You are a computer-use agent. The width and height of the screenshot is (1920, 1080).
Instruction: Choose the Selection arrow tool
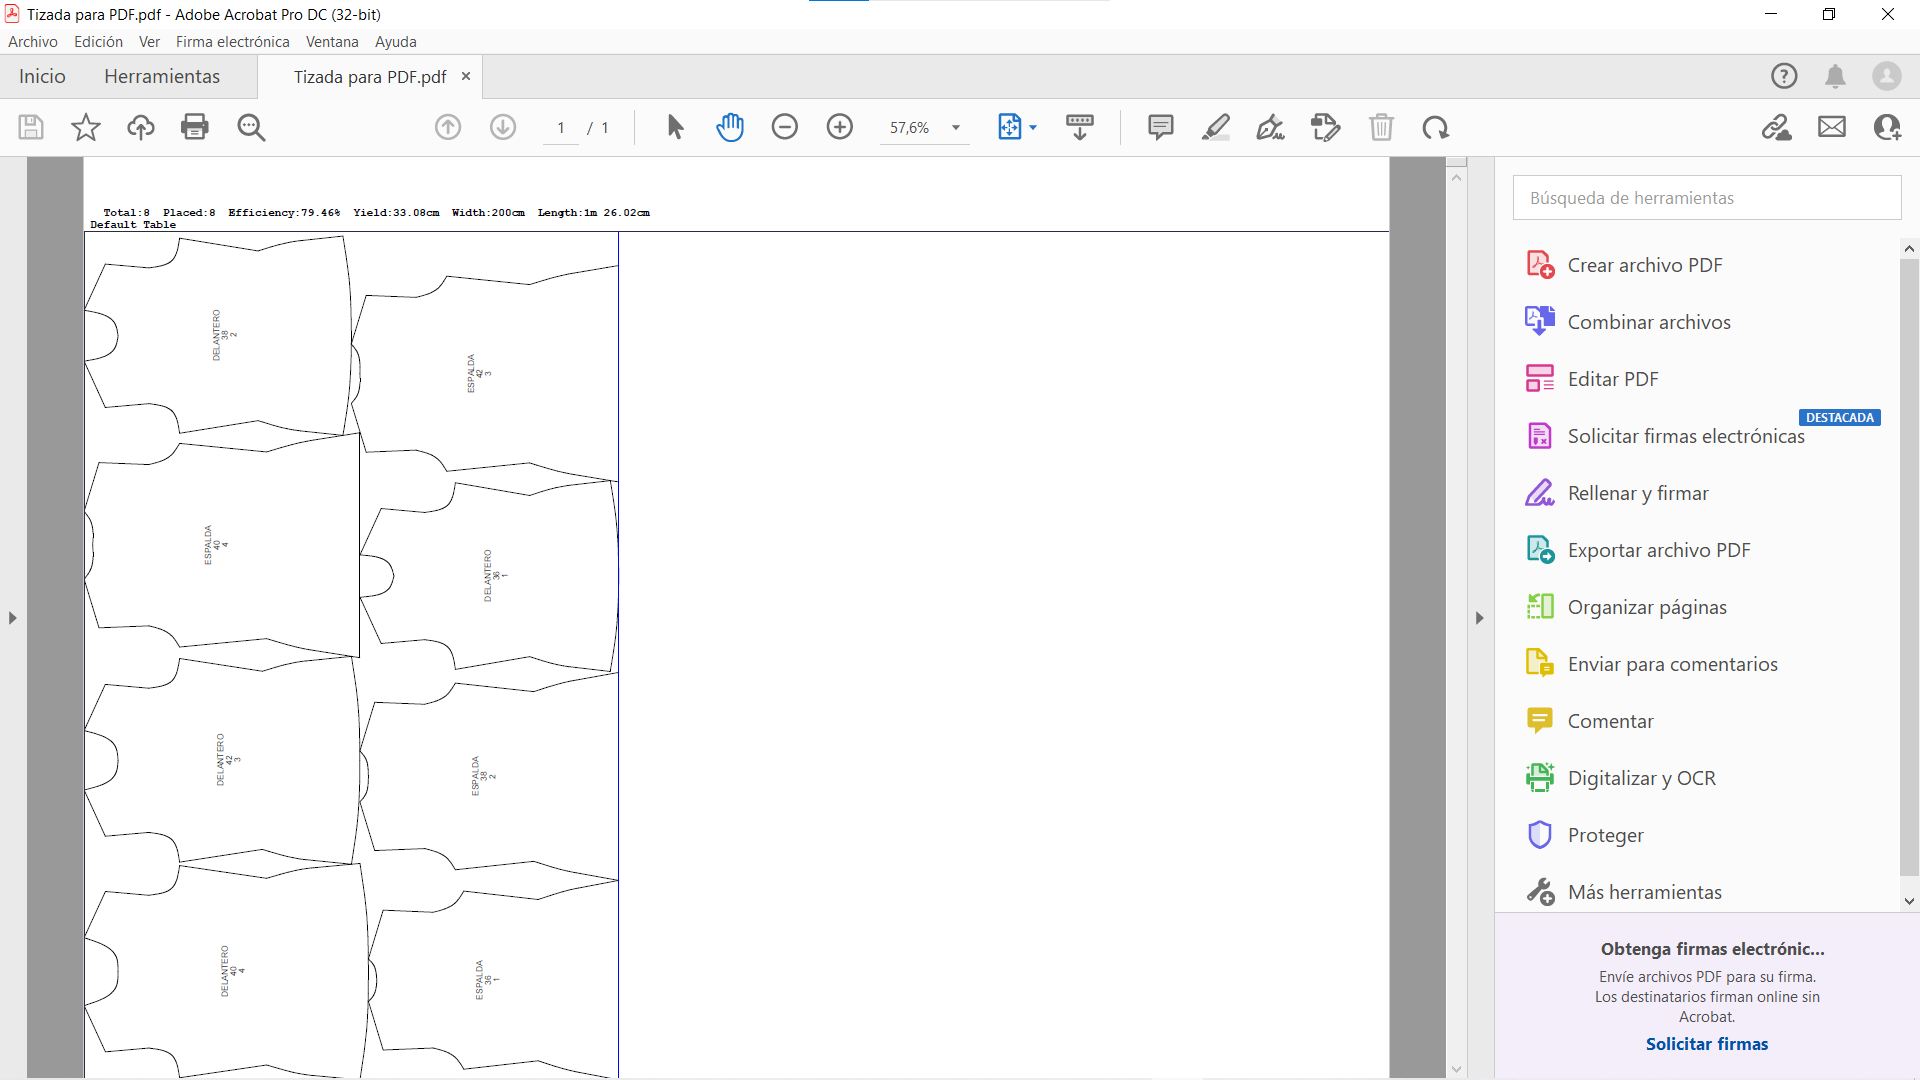coord(675,127)
